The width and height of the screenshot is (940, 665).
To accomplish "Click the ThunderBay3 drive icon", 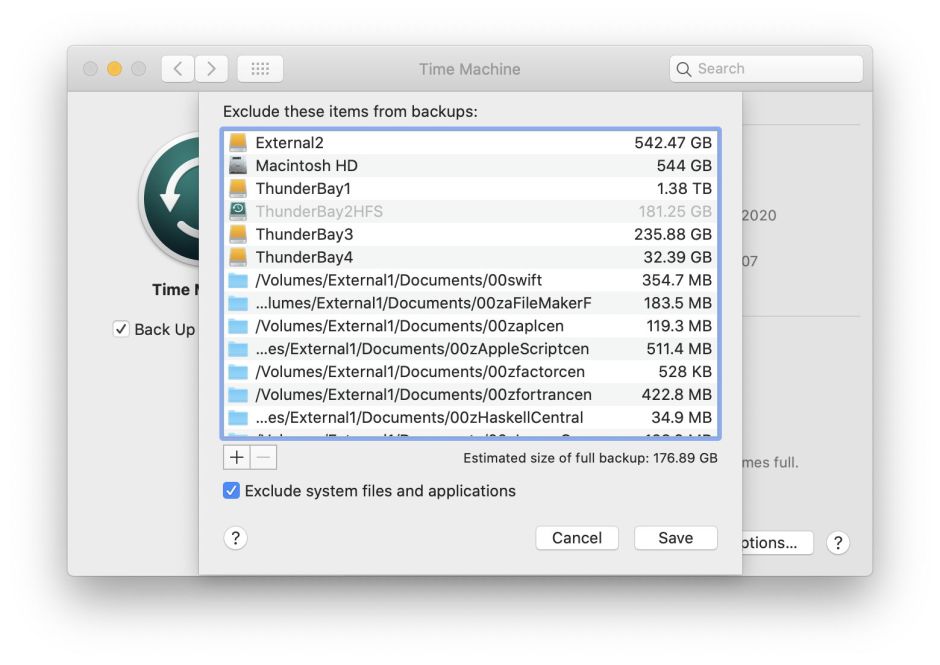I will coord(237,234).
